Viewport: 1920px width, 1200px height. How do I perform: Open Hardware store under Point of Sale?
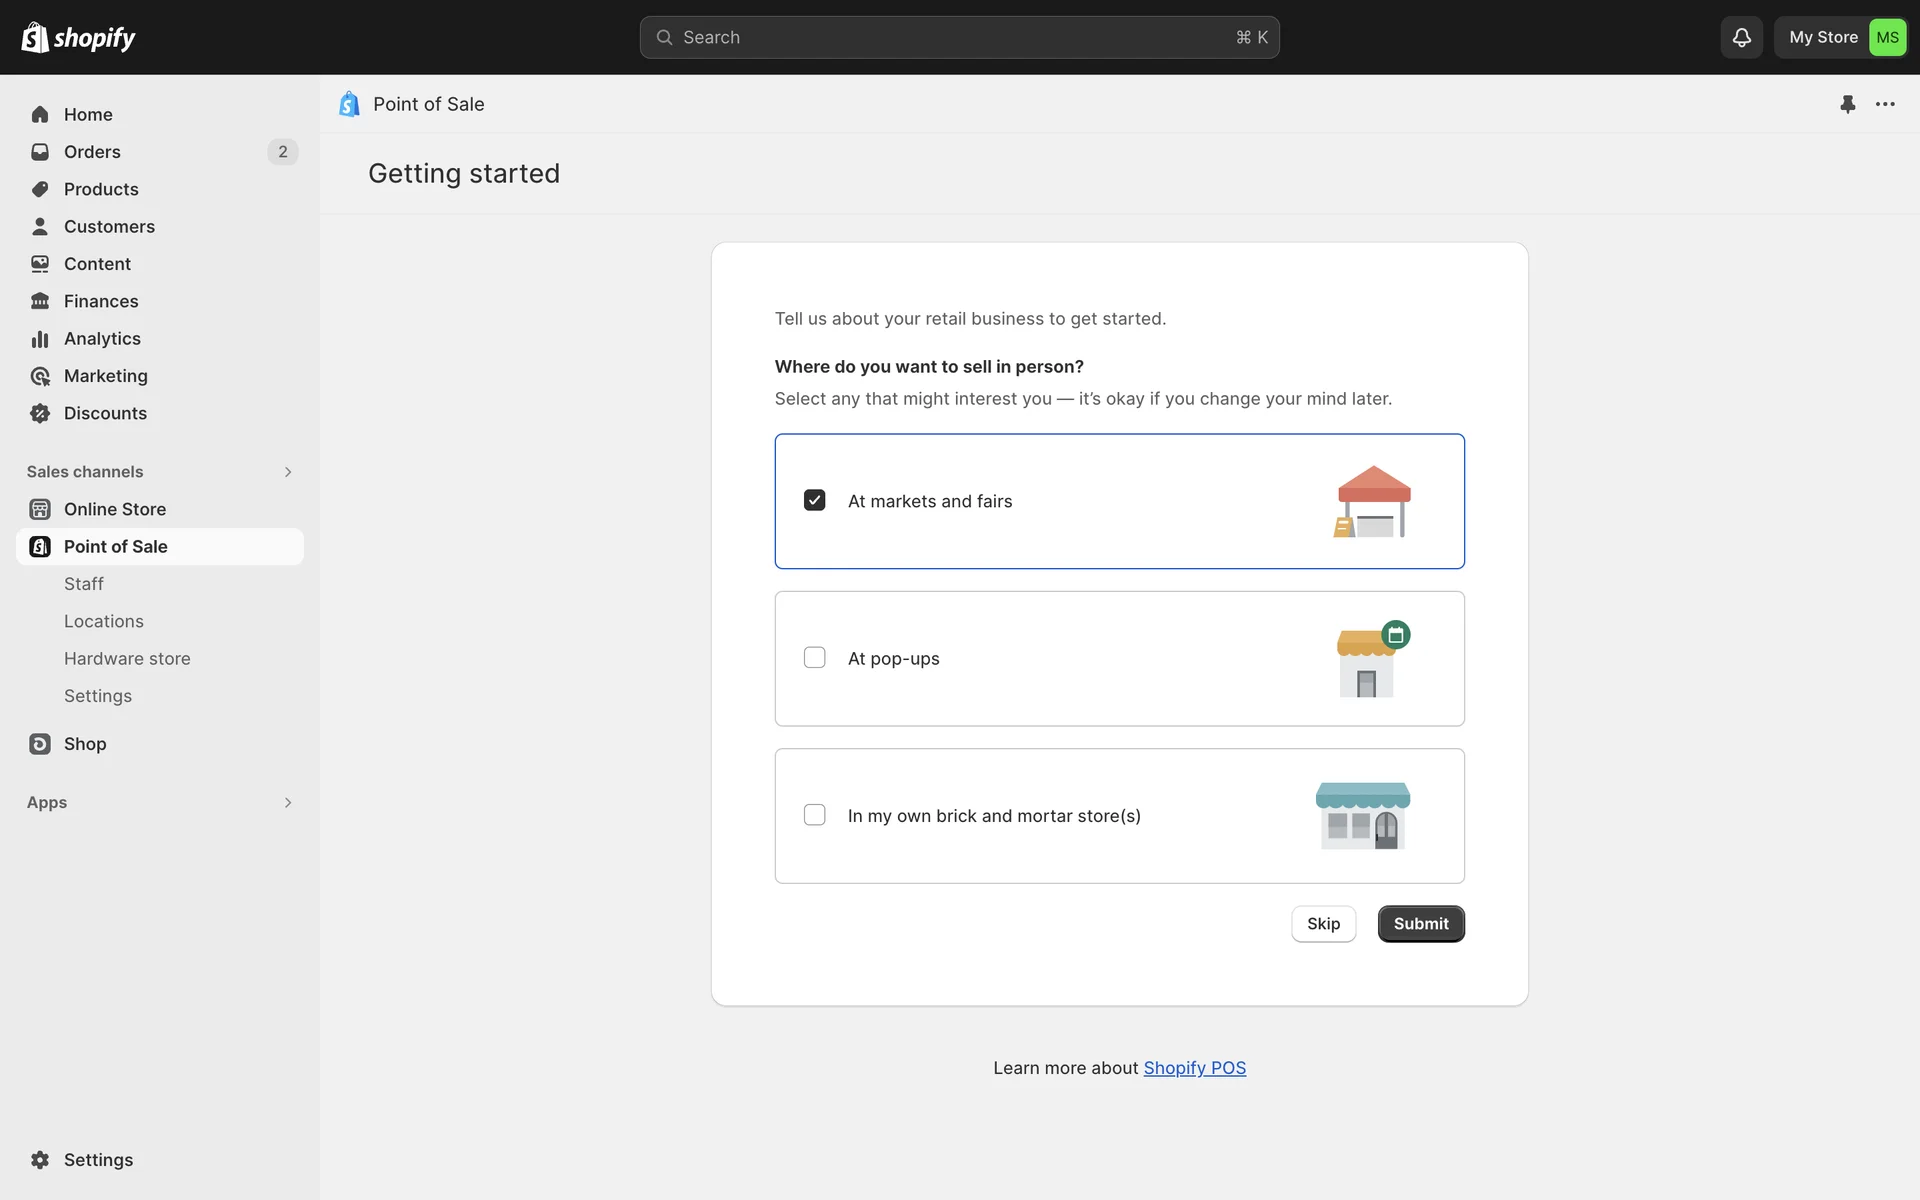(x=127, y=659)
